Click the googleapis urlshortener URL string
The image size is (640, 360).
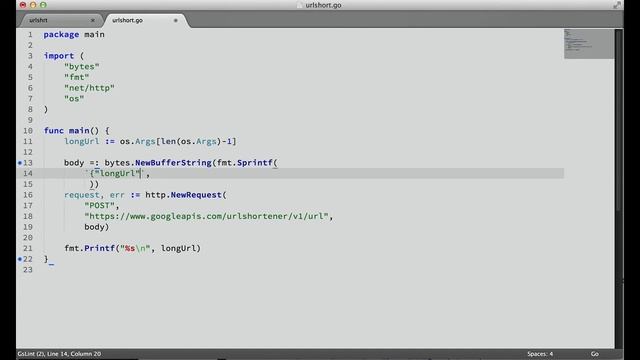[x=206, y=216]
